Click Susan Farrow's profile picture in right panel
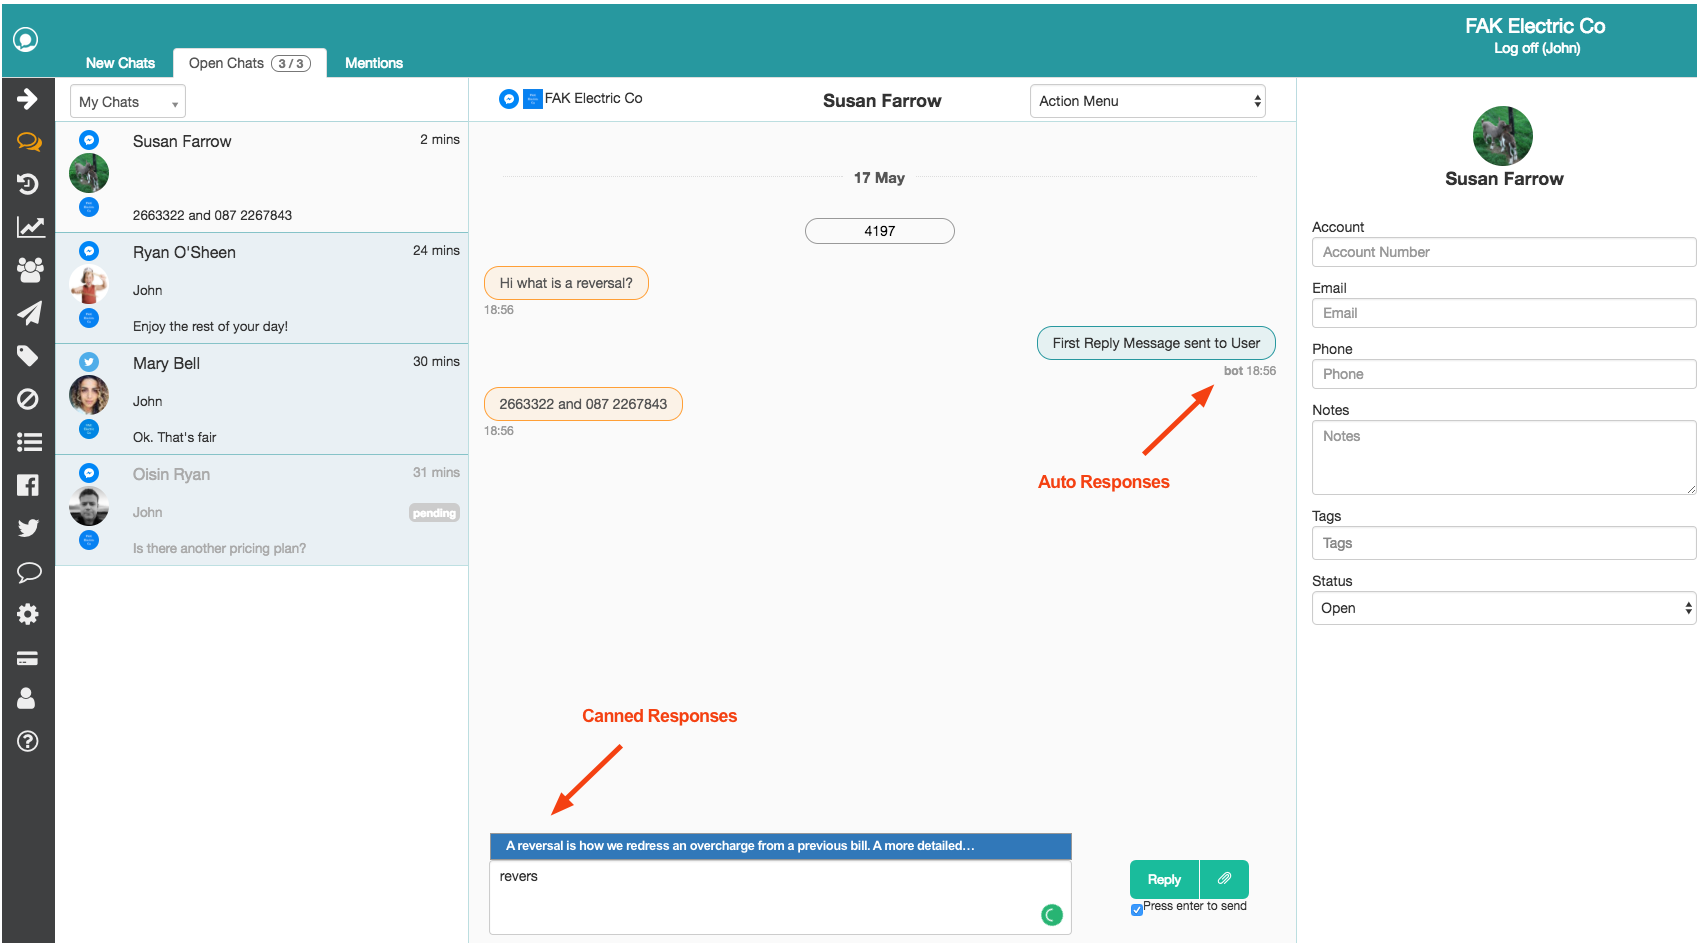Screen dimensions: 1697x943 pos(1503,136)
